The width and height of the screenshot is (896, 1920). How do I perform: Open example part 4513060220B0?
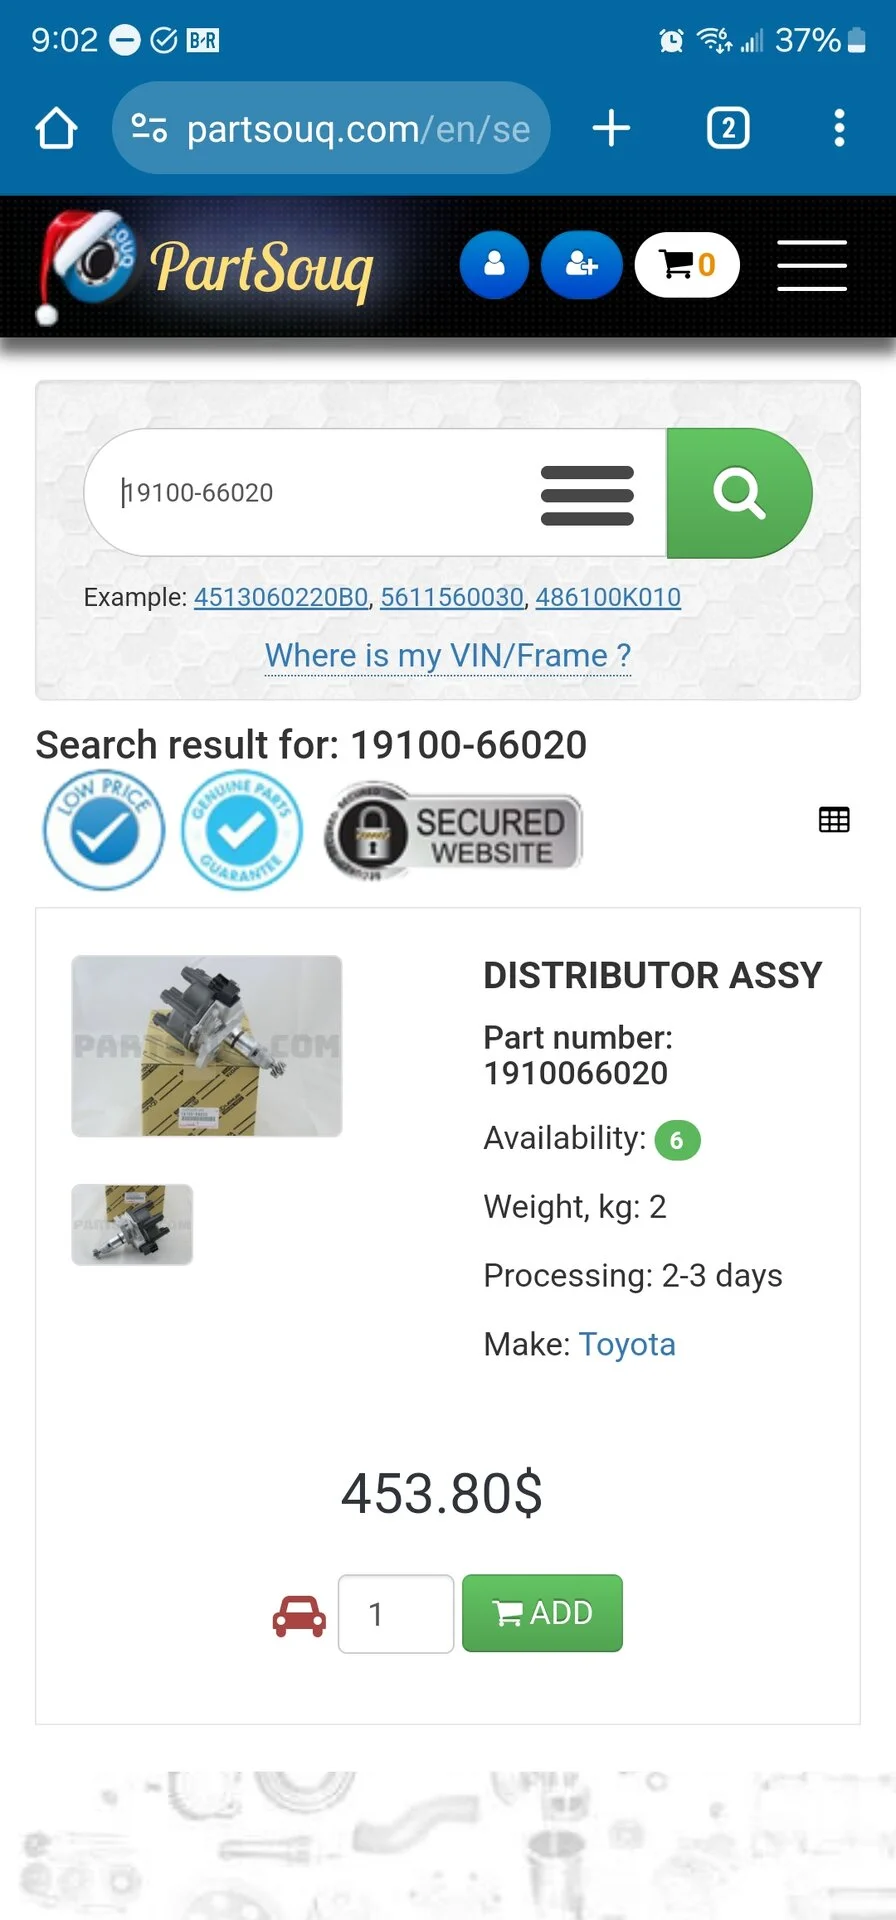(x=281, y=597)
